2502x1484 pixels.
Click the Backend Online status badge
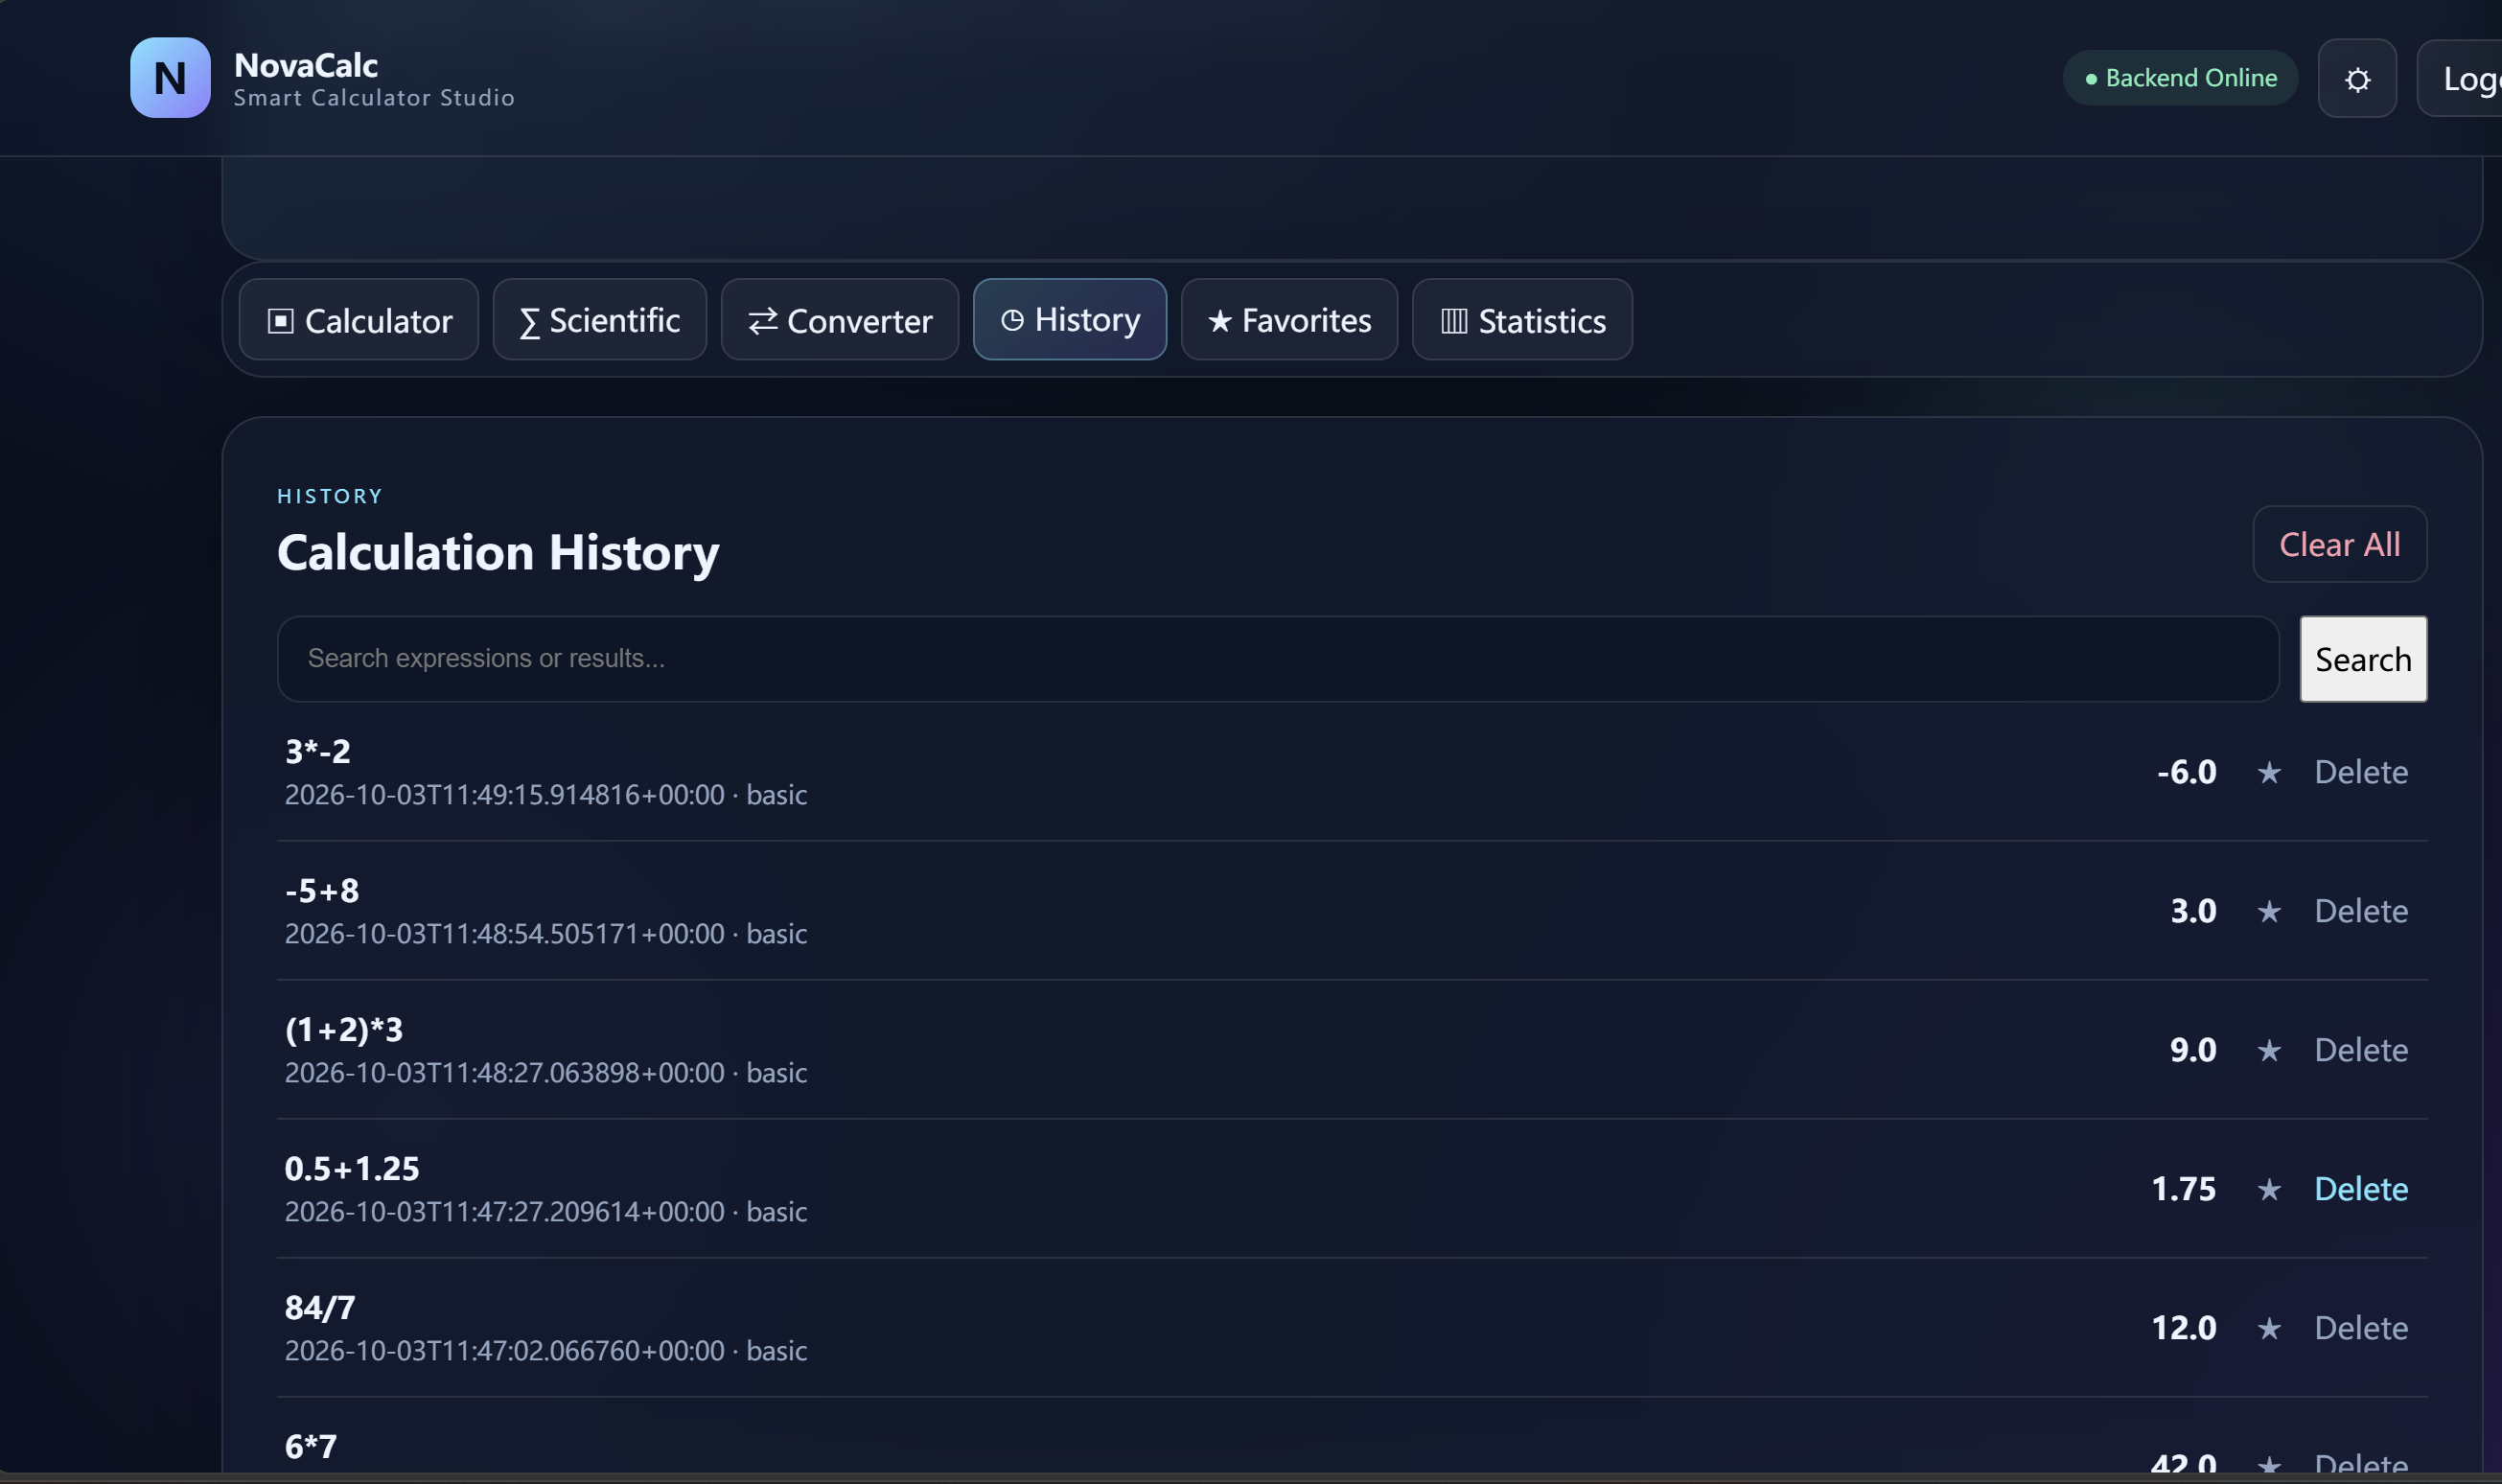[2180, 78]
